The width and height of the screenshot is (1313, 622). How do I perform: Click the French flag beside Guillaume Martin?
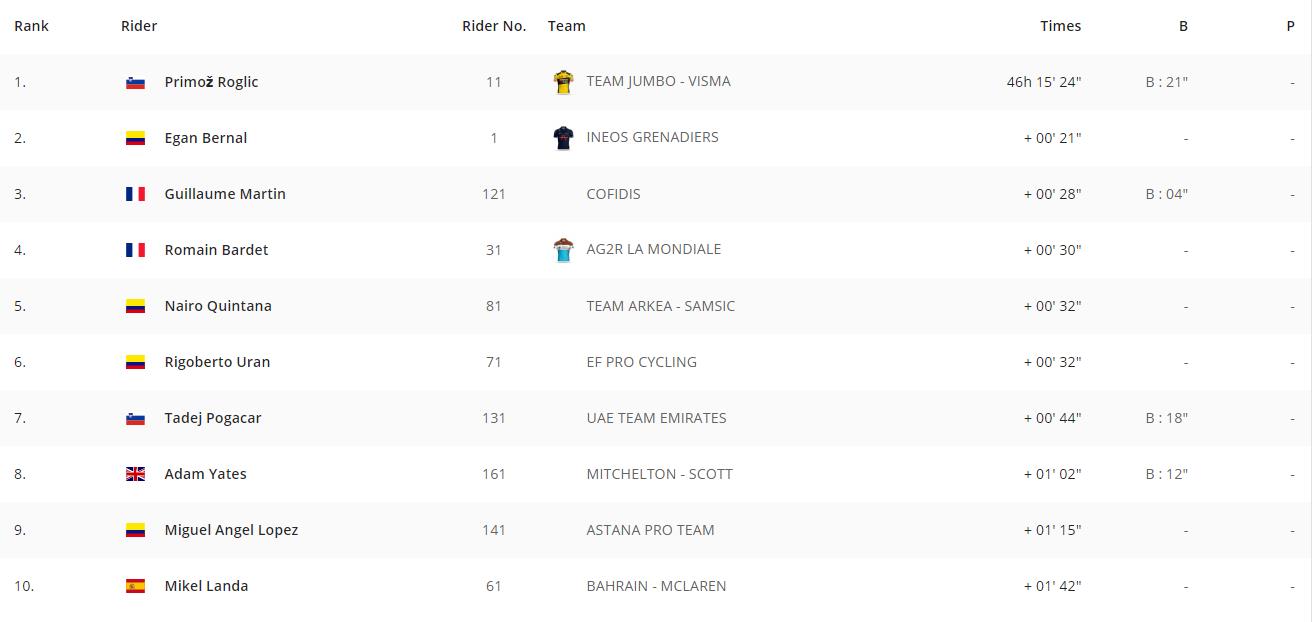tap(135, 195)
